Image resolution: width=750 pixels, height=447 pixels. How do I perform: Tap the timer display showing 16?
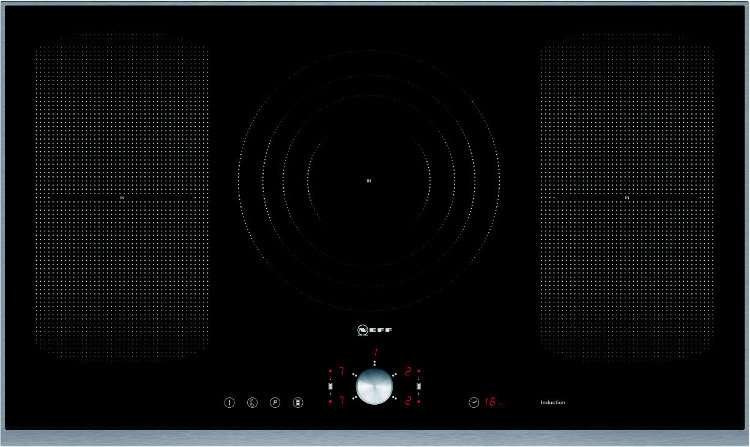491,402
